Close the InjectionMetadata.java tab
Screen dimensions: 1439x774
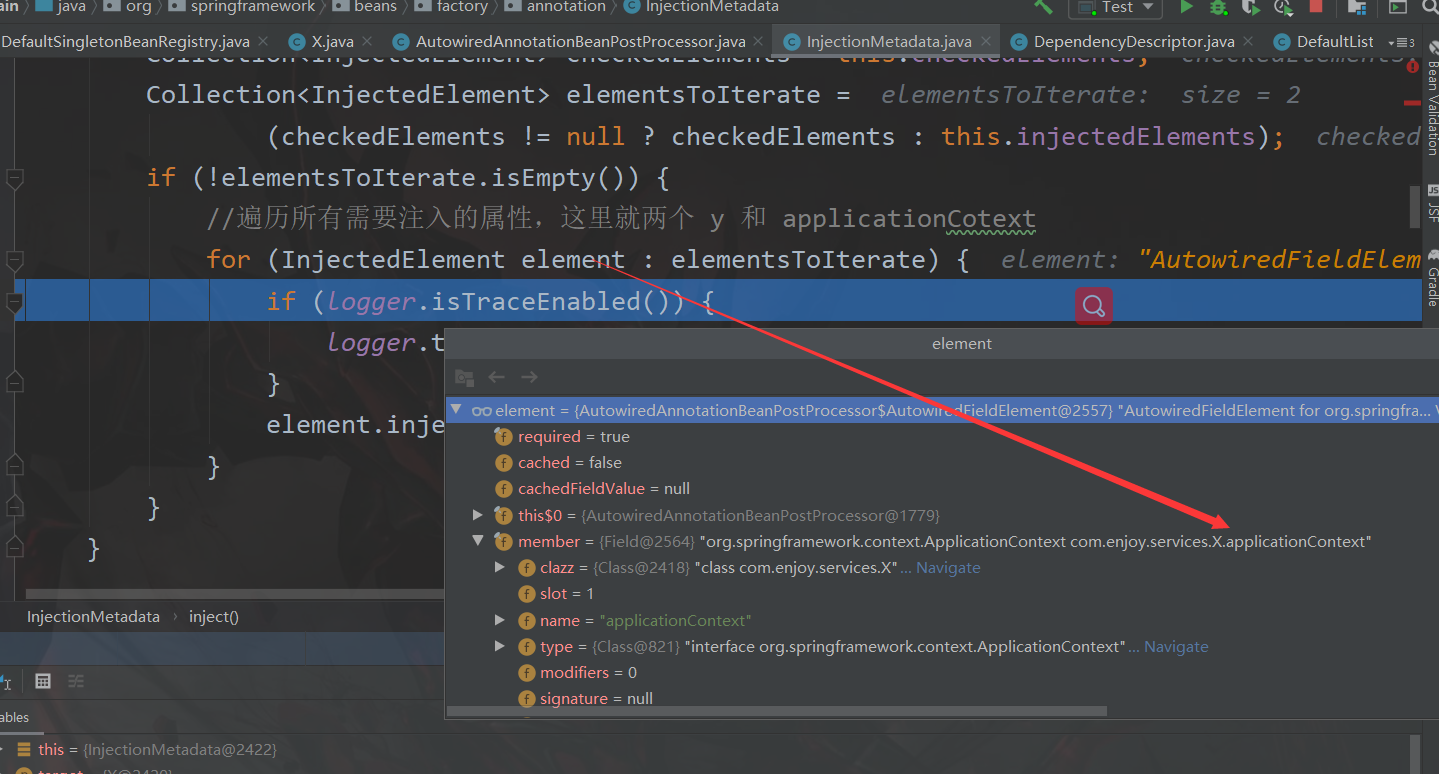tap(986, 42)
